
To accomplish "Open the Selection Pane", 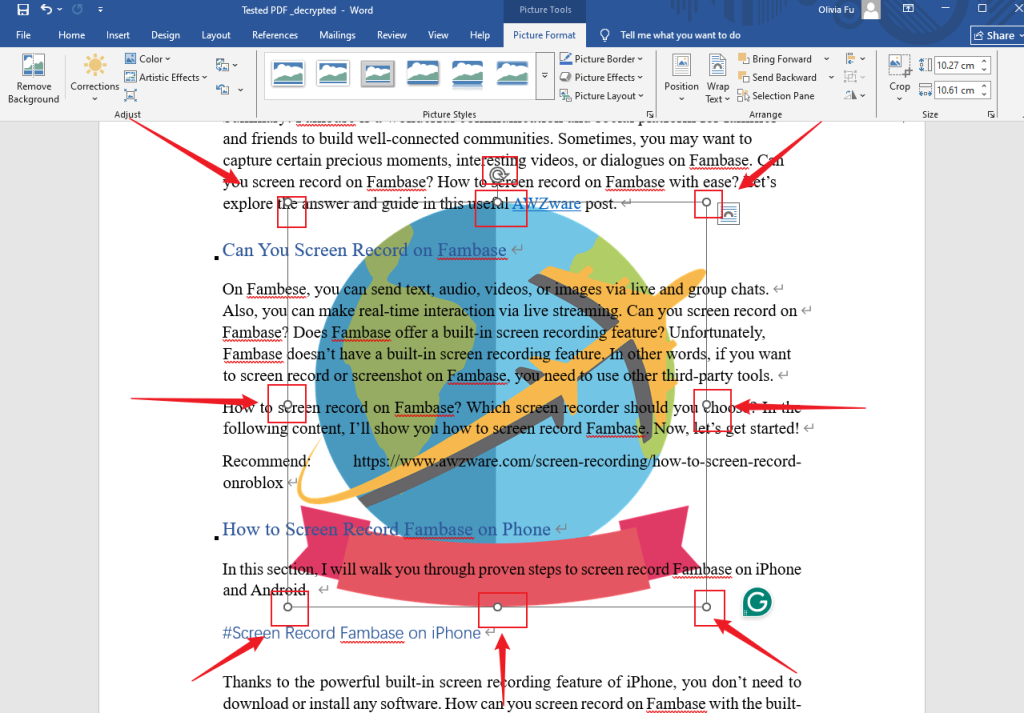I will 776,95.
